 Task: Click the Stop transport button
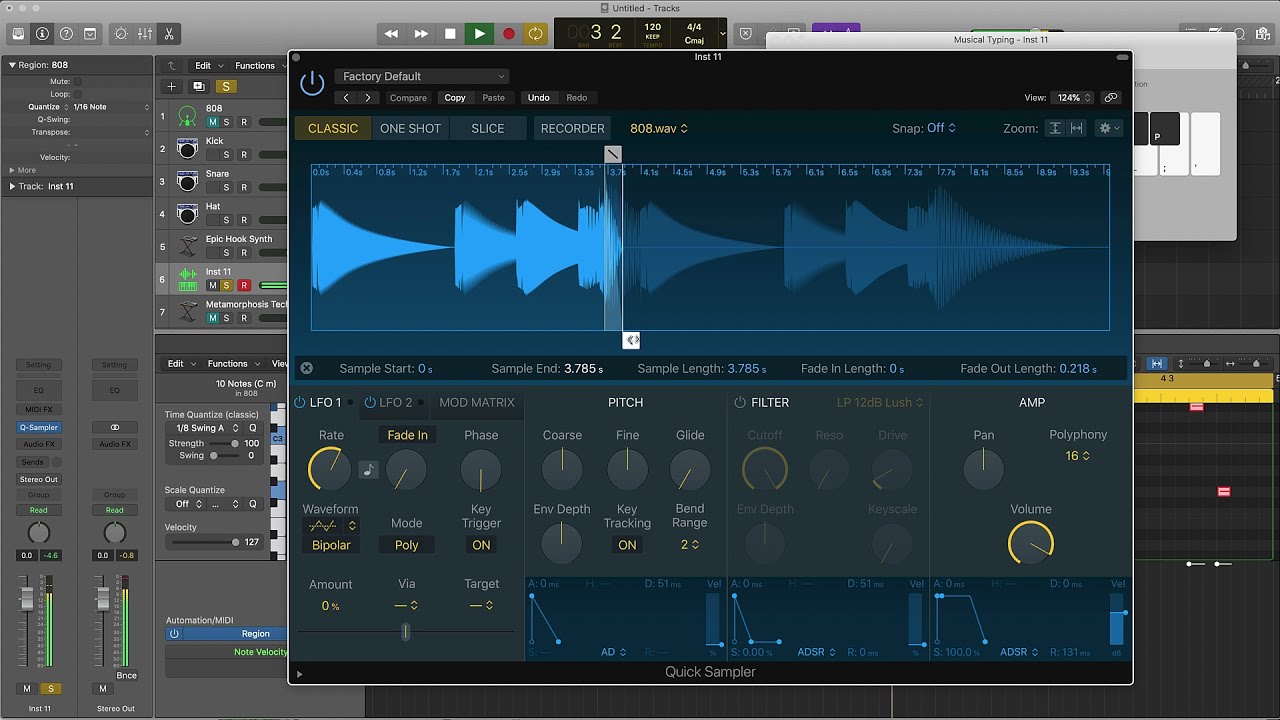click(450, 34)
